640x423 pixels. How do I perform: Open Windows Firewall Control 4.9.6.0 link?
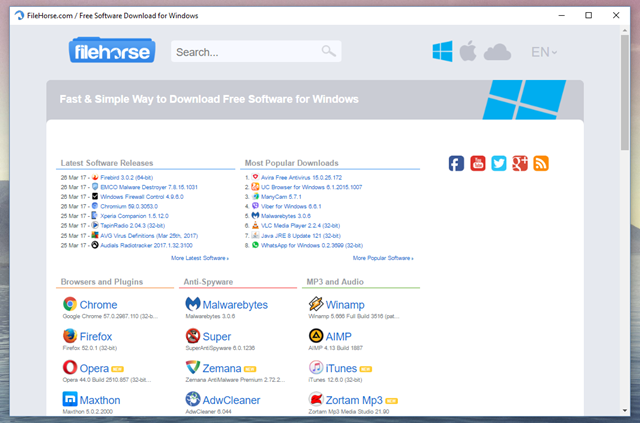click(142, 197)
